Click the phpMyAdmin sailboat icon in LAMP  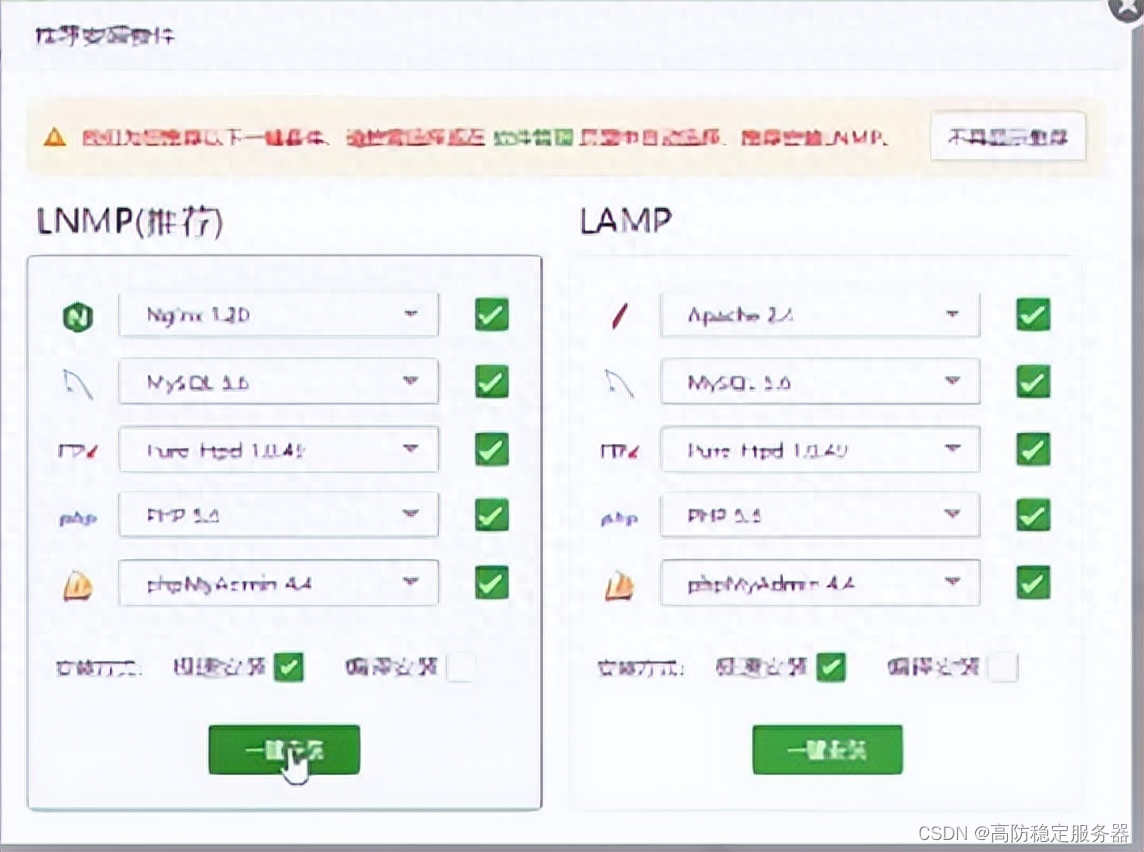point(619,586)
